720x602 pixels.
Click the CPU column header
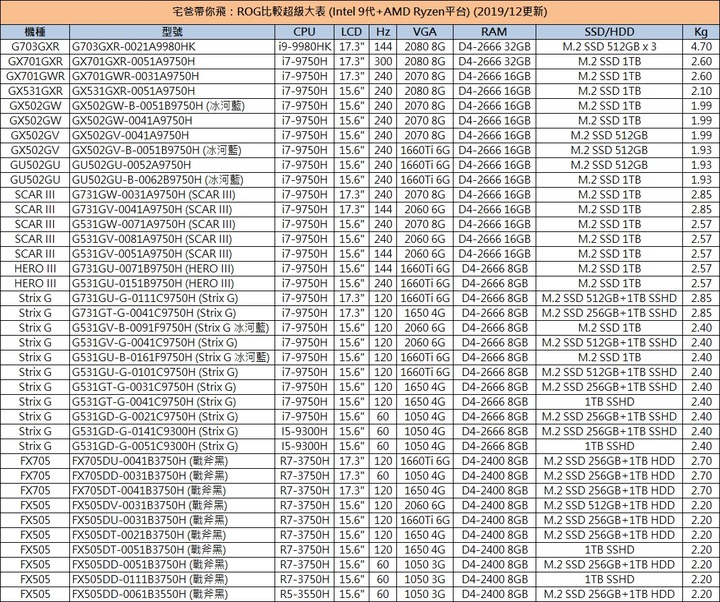pyautogui.click(x=304, y=32)
